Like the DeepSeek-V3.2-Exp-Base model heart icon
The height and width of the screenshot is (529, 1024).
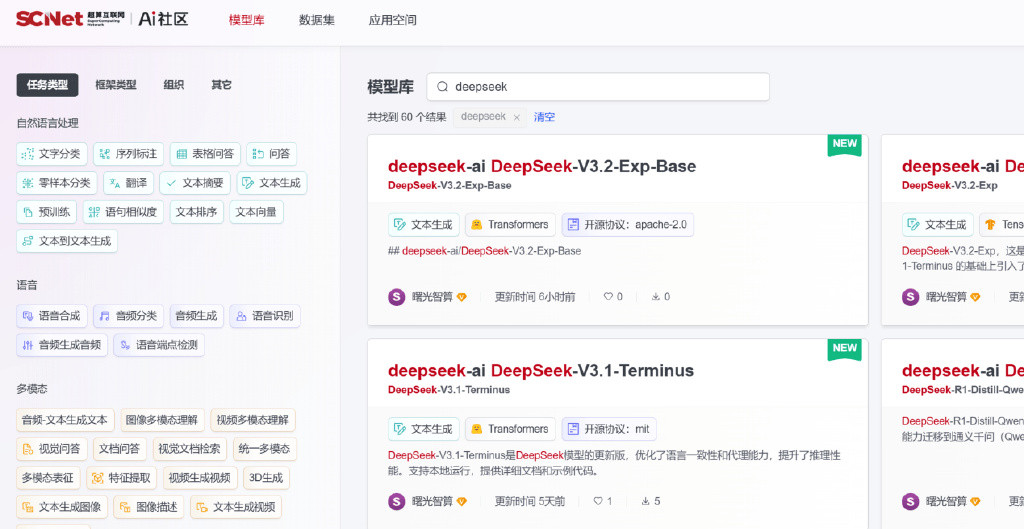(x=608, y=297)
